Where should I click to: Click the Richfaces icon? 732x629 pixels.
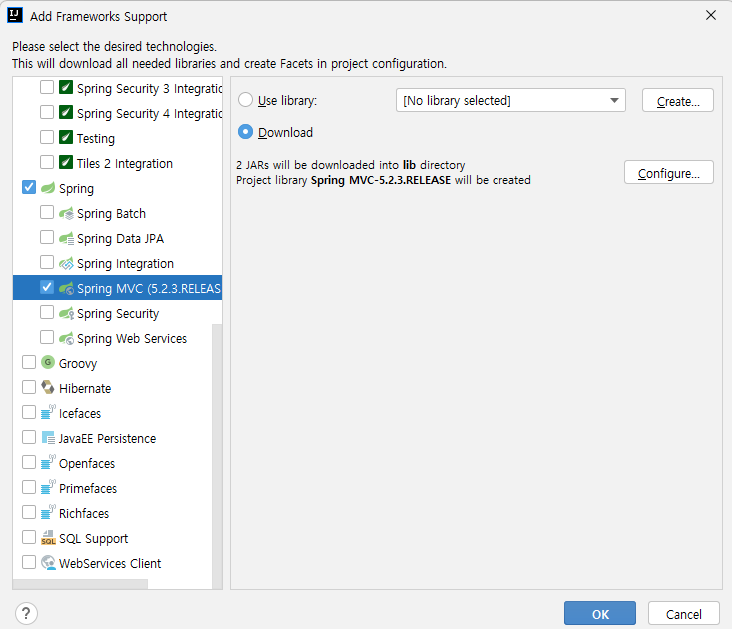tap(48, 512)
